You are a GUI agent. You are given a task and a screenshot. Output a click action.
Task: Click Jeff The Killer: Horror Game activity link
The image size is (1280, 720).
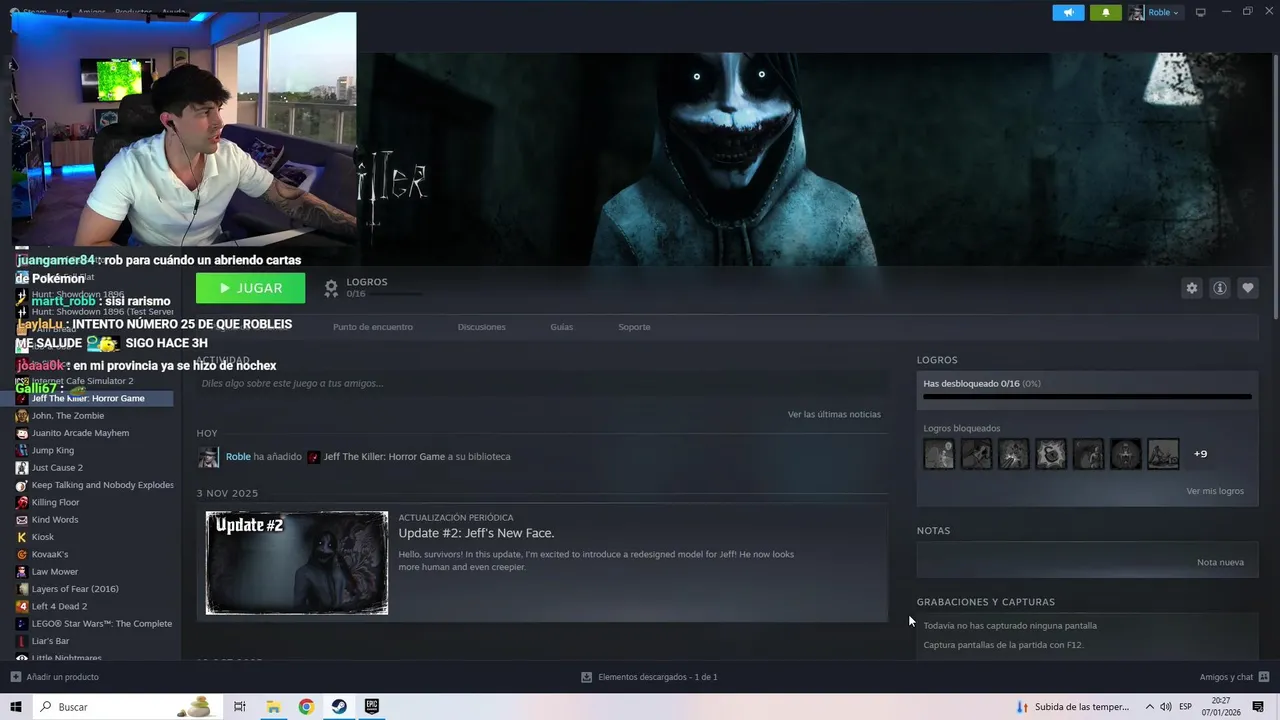click(x=384, y=457)
